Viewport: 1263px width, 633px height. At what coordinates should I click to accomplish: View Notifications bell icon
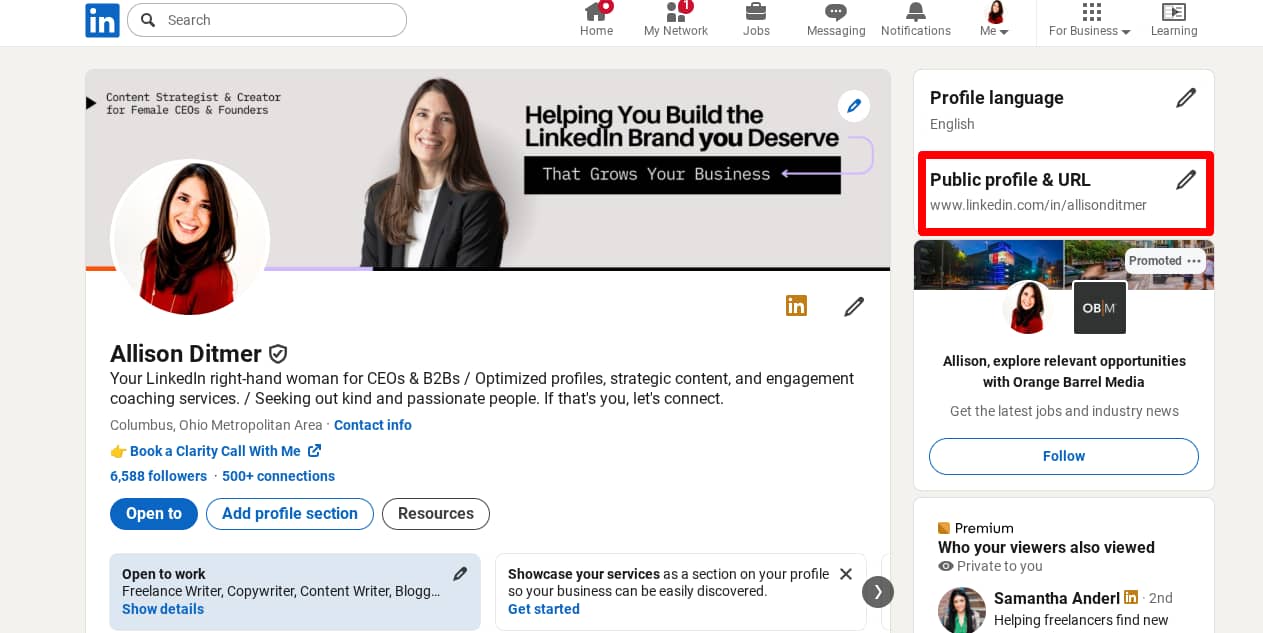(x=915, y=13)
